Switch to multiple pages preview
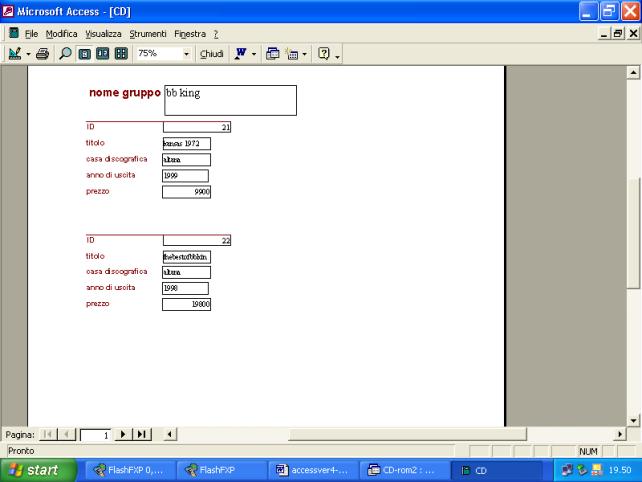 tap(121, 54)
